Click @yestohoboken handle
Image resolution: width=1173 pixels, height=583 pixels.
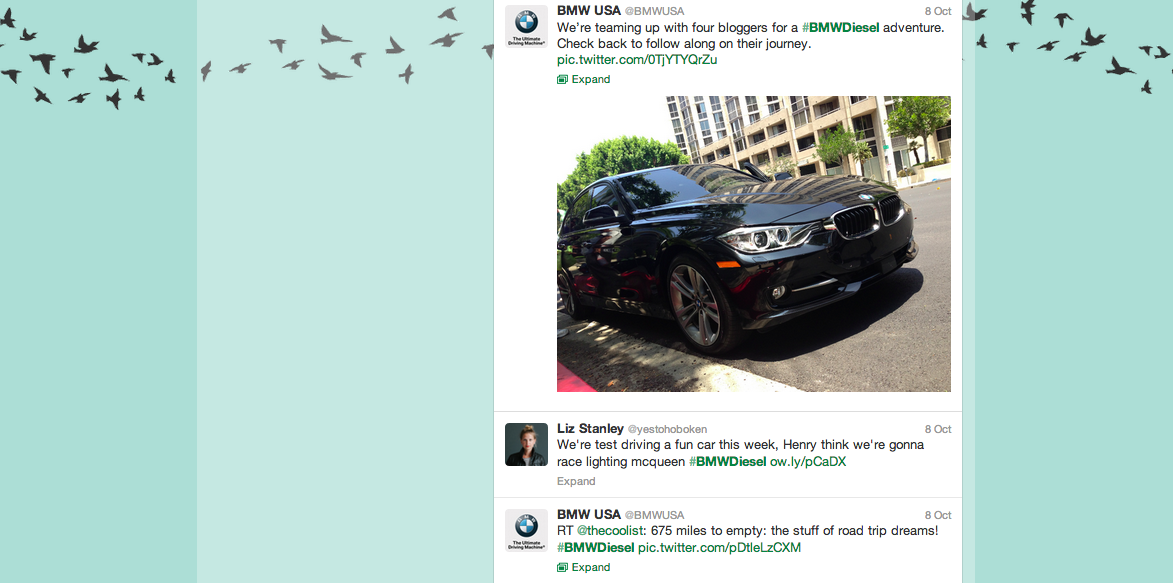tap(667, 430)
